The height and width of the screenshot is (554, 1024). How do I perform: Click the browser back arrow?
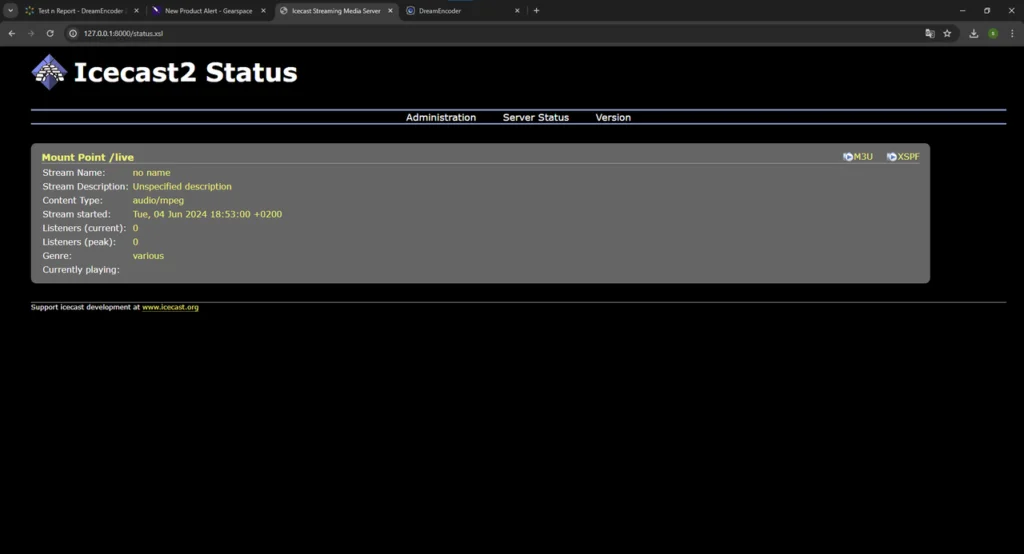(x=12, y=33)
